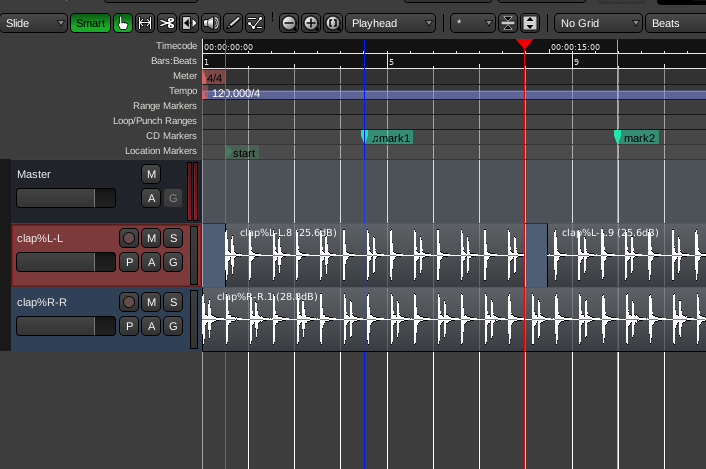Click the Automation button on Master track
The height and width of the screenshot is (469, 706).
151,198
